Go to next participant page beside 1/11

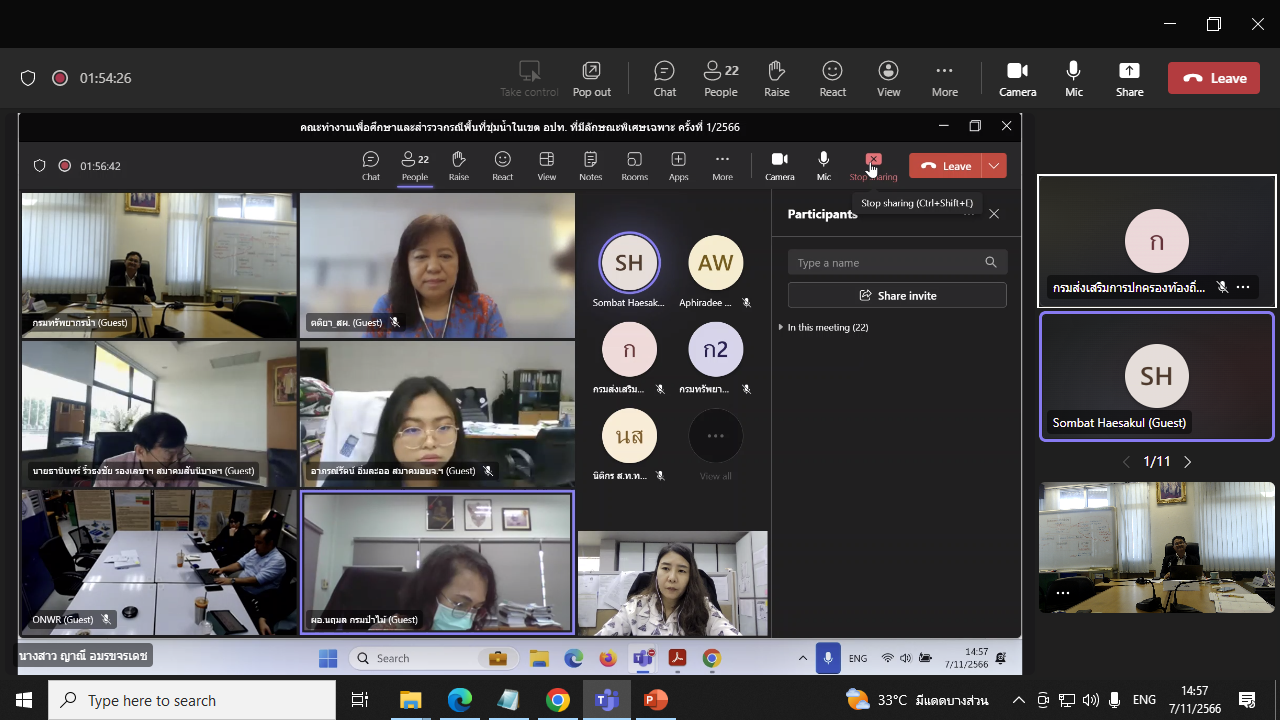(1188, 462)
